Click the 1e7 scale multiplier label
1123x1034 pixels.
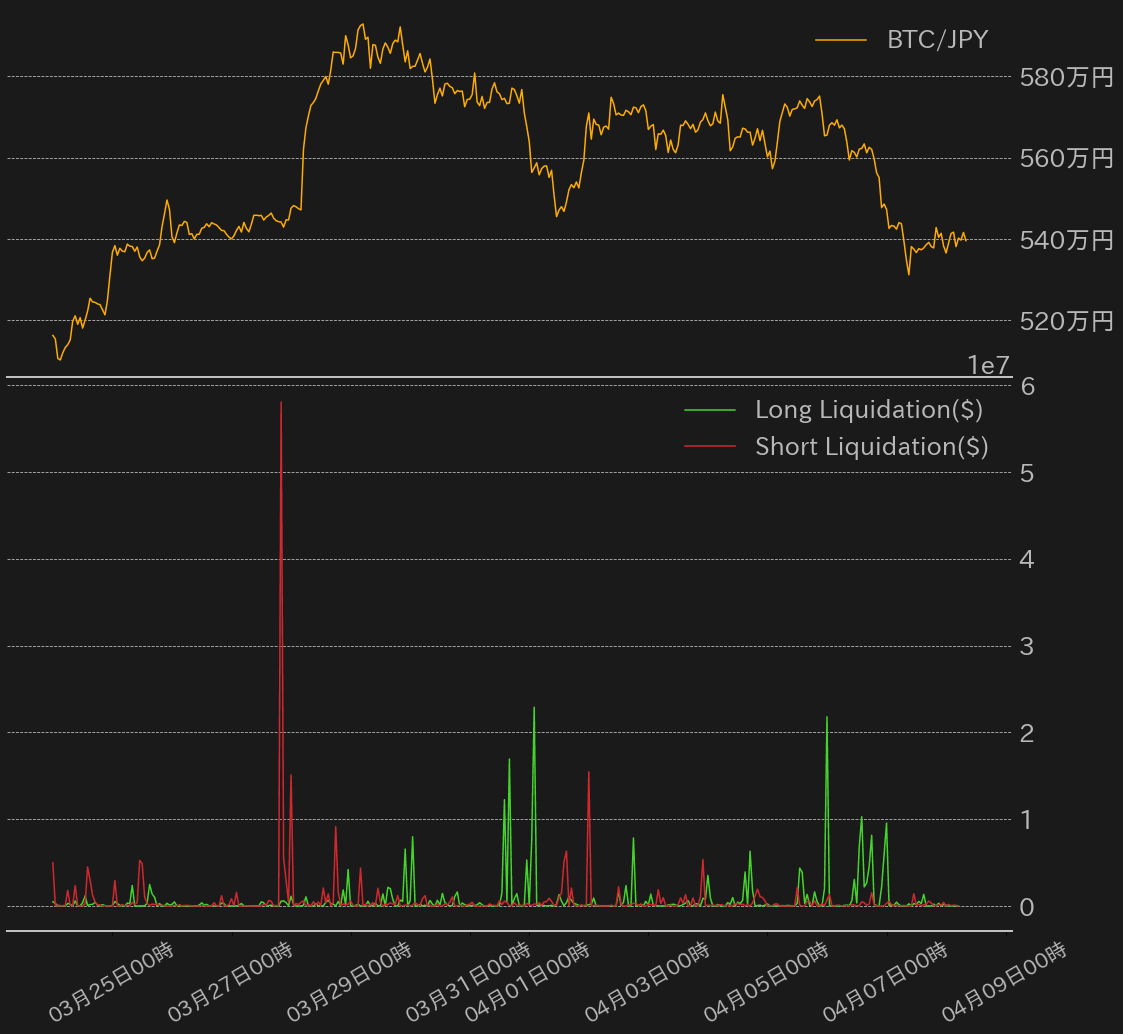(x=988, y=366)
